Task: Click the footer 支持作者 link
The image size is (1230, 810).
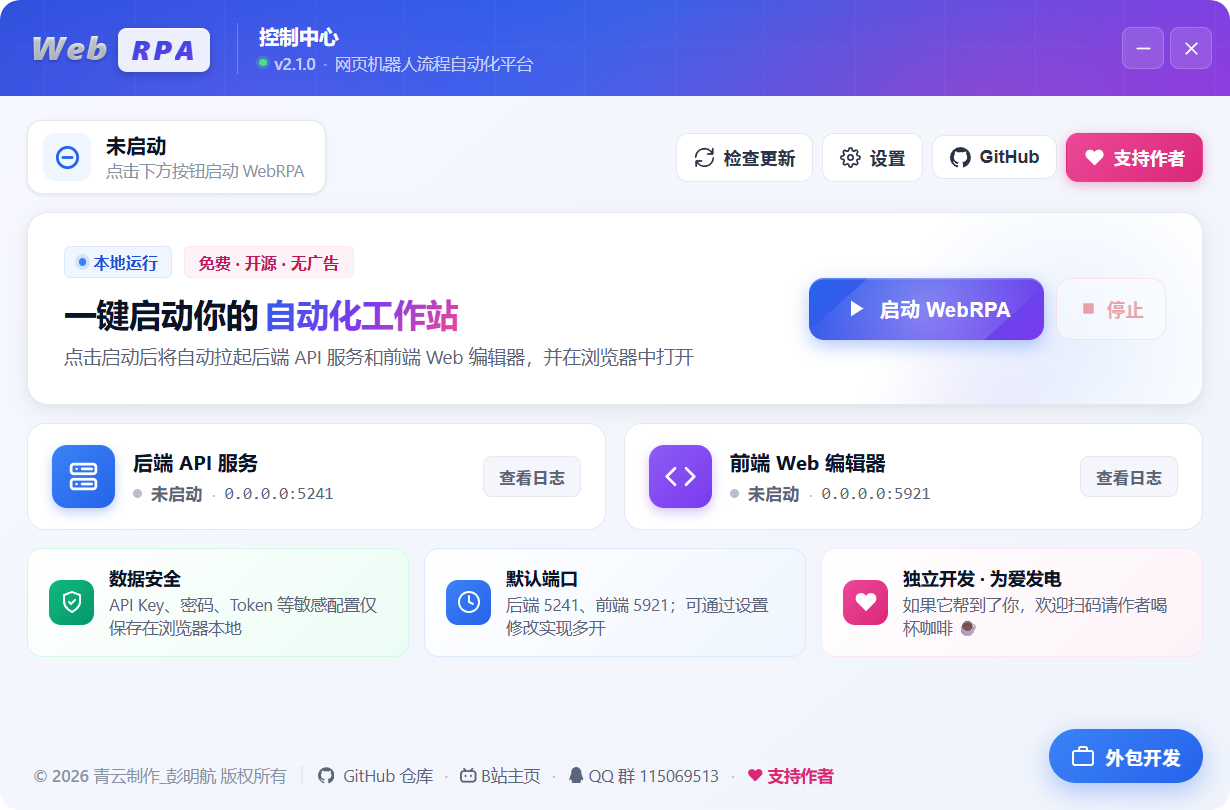Action: click(791, 775)
